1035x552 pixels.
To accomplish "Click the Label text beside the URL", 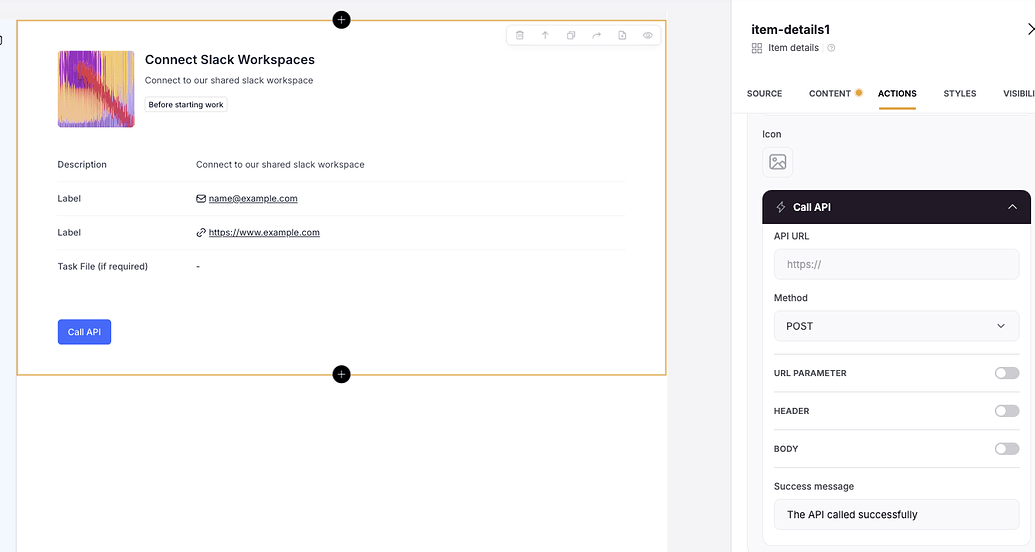I will pyautogui.click(x=69, y=232).
